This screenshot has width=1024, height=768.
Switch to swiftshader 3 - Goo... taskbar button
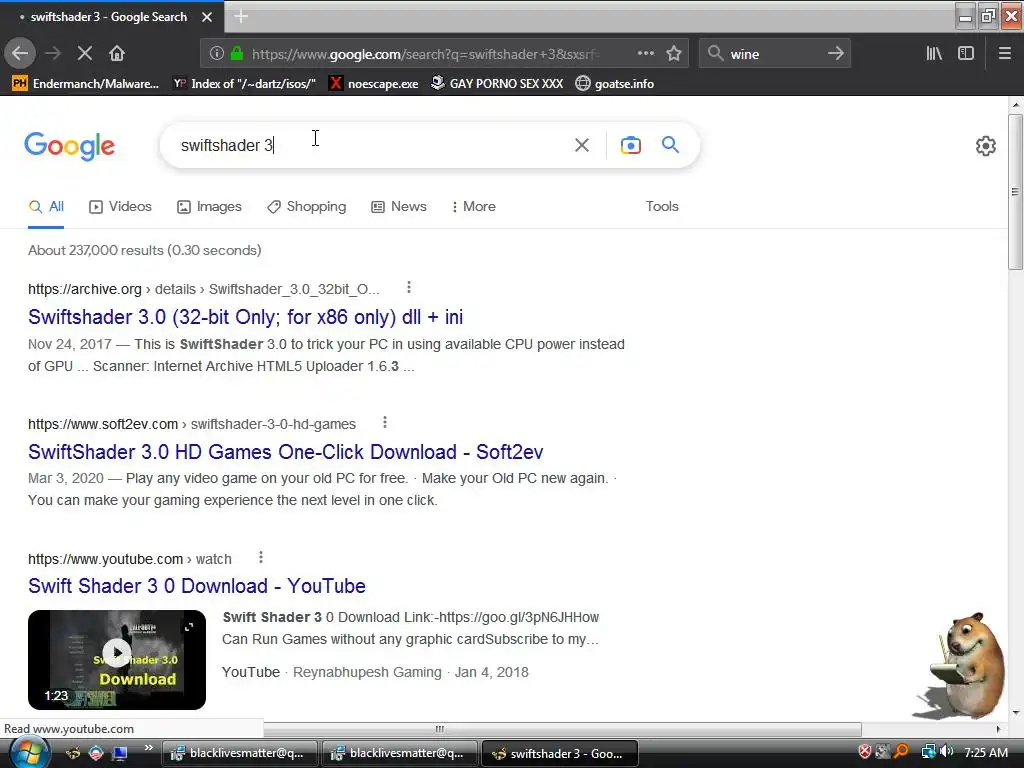559,753
